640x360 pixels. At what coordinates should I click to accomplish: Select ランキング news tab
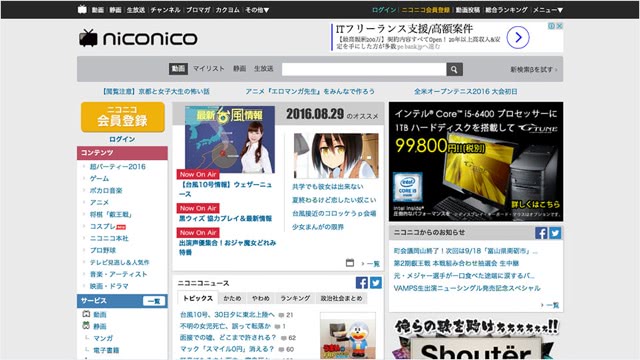295,298
